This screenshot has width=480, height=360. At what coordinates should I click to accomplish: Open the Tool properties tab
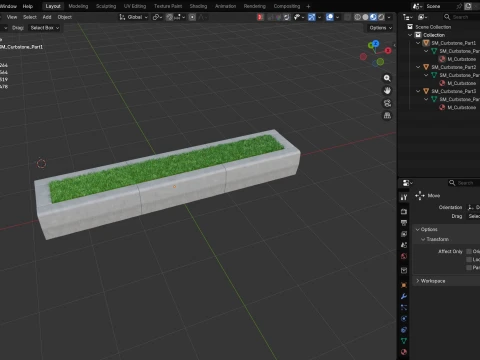(404, 197)
